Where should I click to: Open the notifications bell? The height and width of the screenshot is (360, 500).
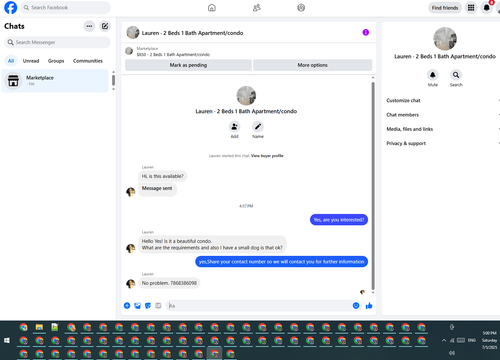486,8
